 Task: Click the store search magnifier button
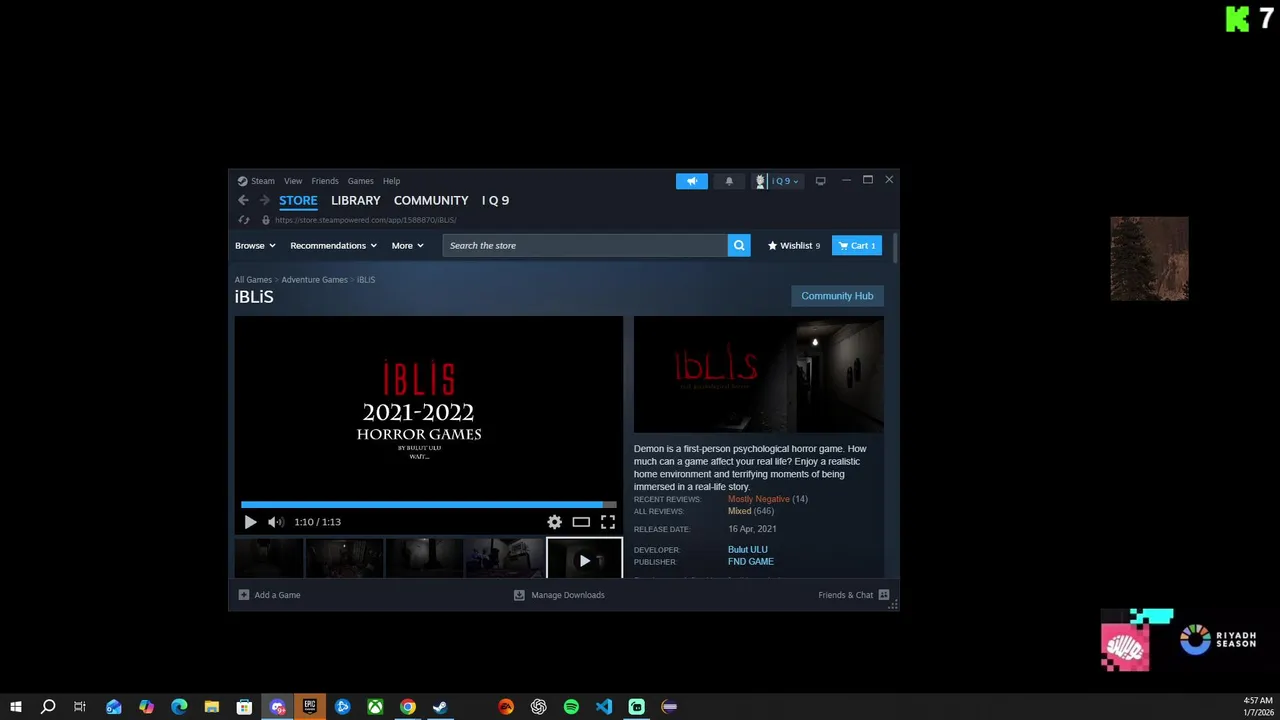pos(739,245)
